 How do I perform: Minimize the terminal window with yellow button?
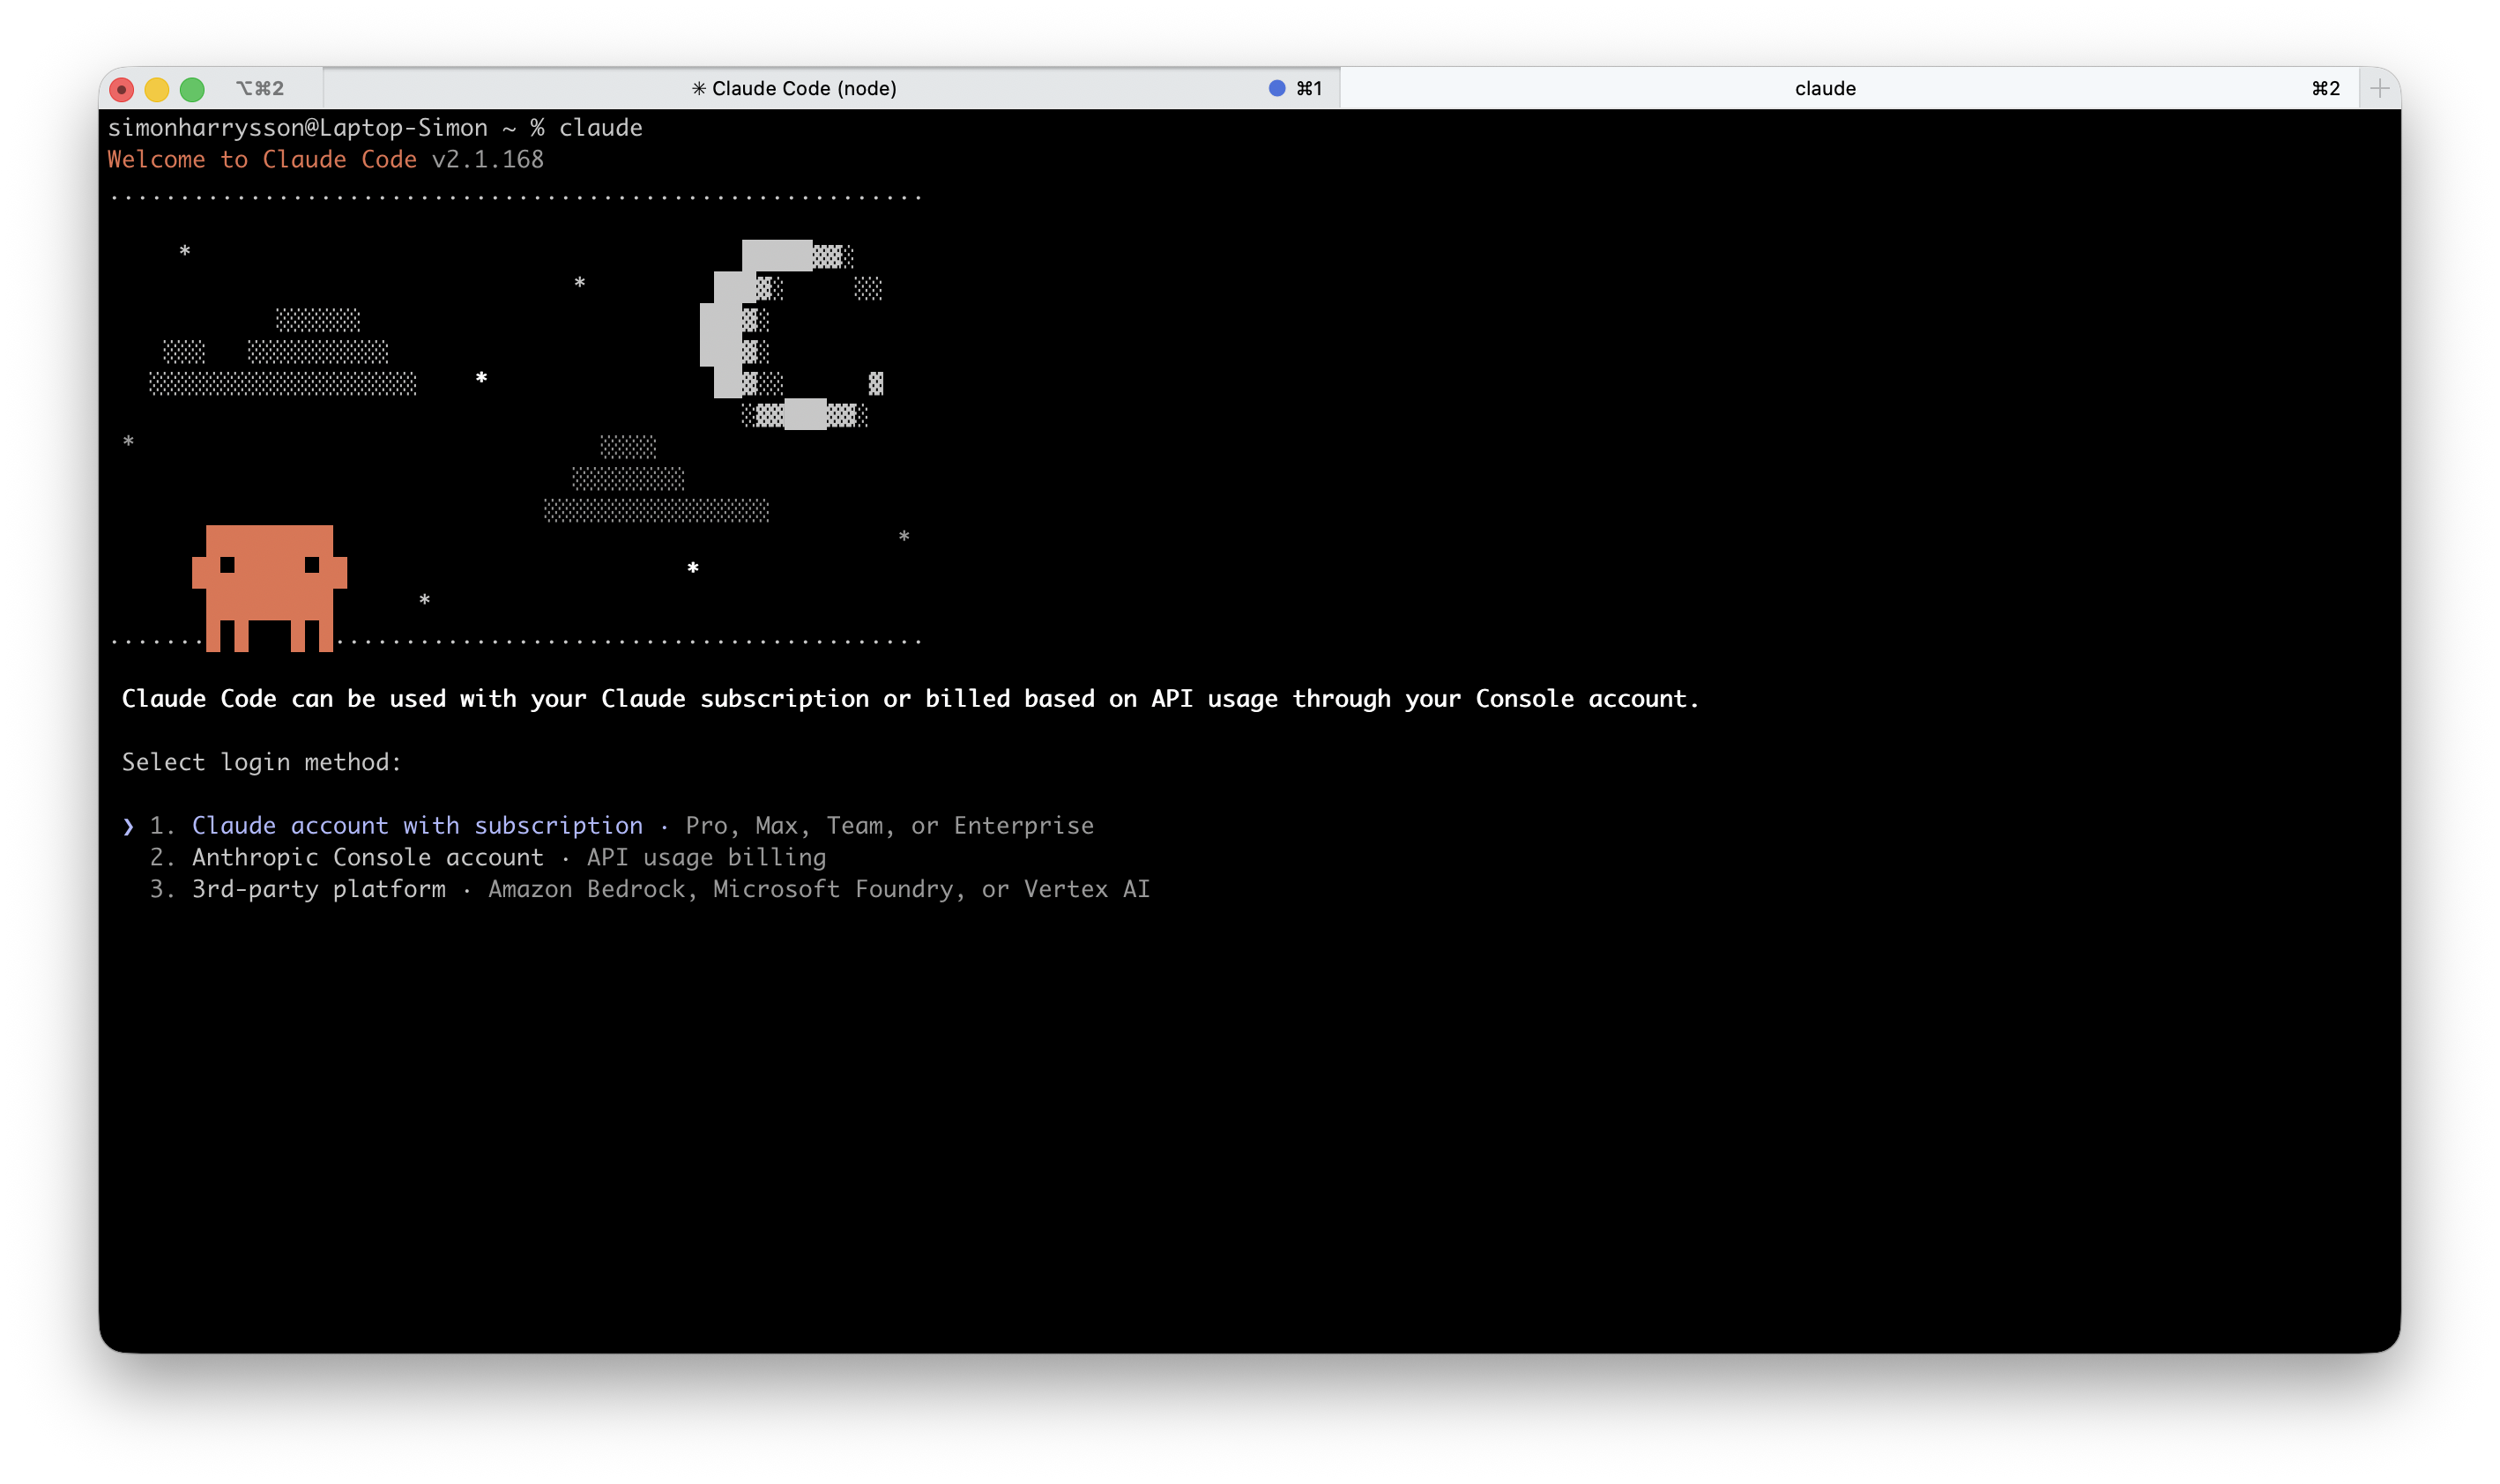click(157, 89)
